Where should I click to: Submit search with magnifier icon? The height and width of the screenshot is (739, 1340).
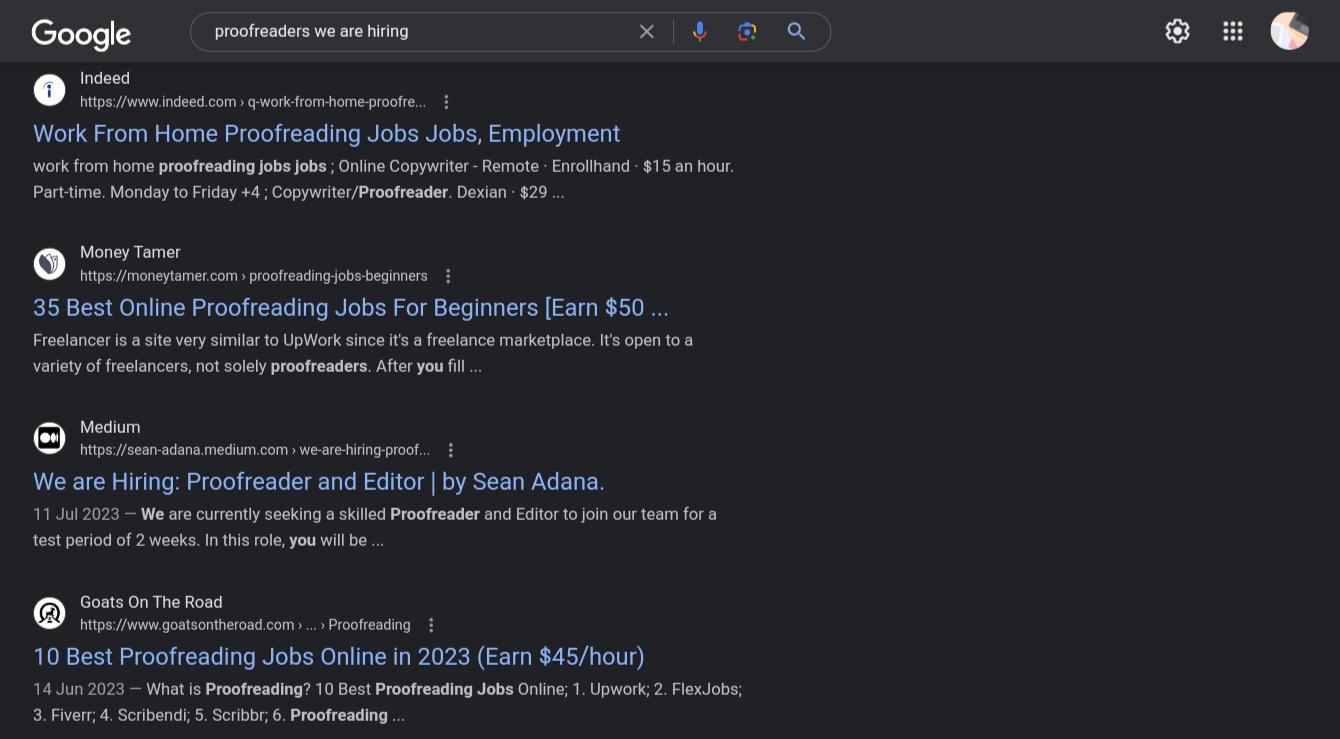796,32
